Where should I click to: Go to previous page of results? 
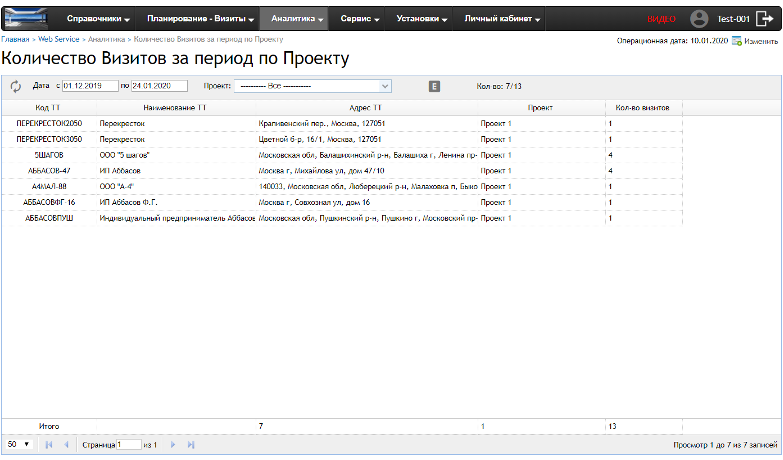coord(66,445)
